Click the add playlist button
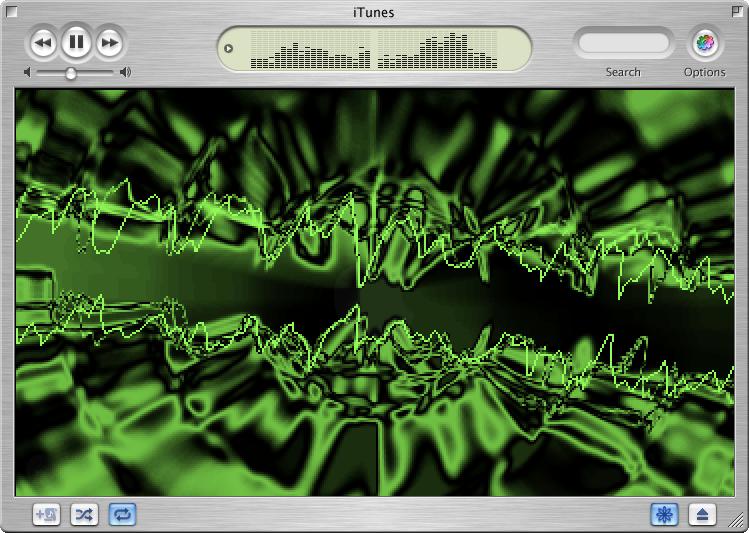Viewport: 749px width, 533px height. click(46, 514)
